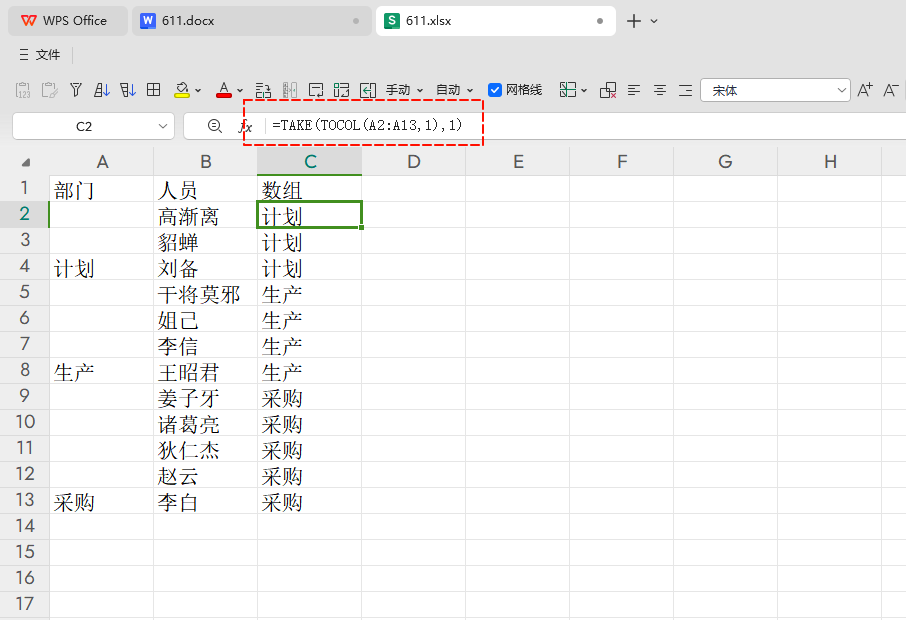Image resolution: width=906 pixels, height=620 pixels.
Task: Click the rows and columns icon after font color
Action: coord(263,90)
